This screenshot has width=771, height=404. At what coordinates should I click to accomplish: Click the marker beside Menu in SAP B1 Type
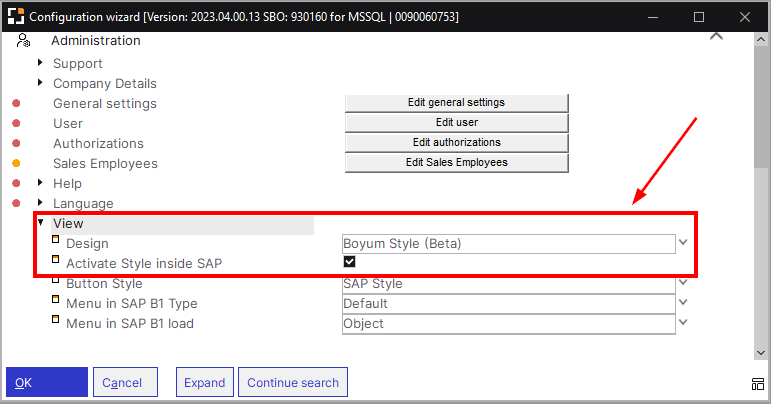pyautogui.click(x=56, y=299)
